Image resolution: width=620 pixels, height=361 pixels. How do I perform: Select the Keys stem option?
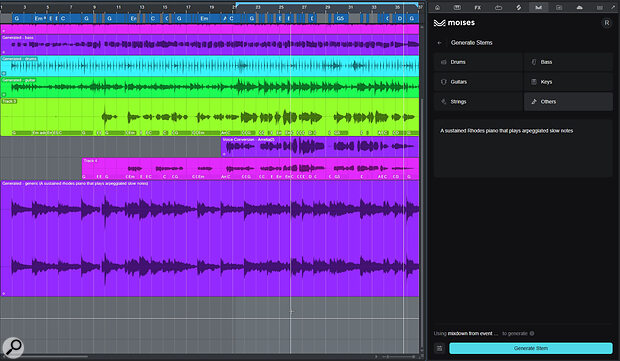[568, 82]
